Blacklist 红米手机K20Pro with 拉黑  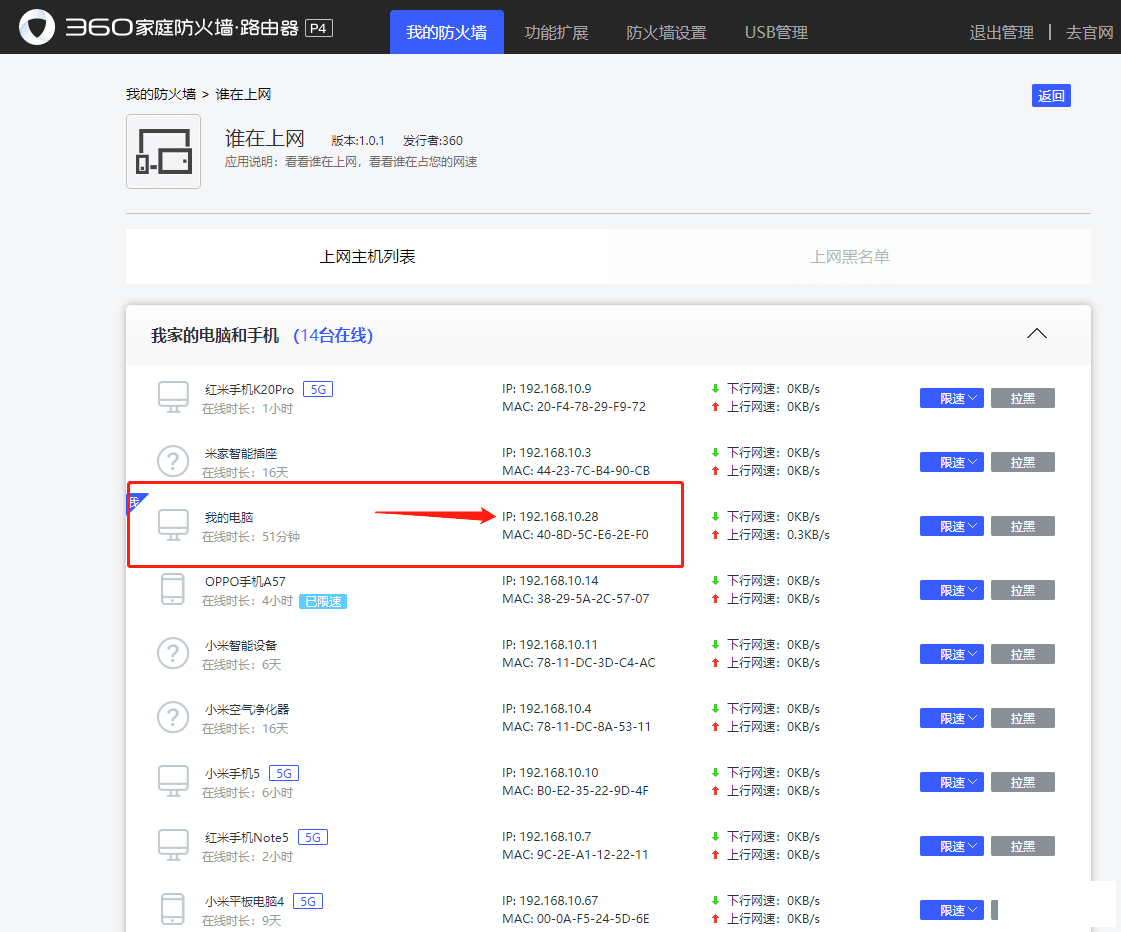(x=1022, y=398)
